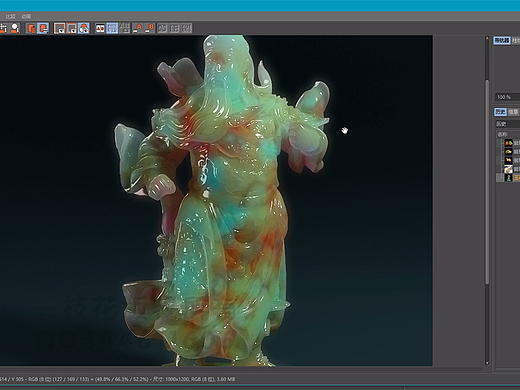Click the middle grayed compare icon
Image resolution: width=520 pixels, height=390 pixels.
(x=175, y=28)
